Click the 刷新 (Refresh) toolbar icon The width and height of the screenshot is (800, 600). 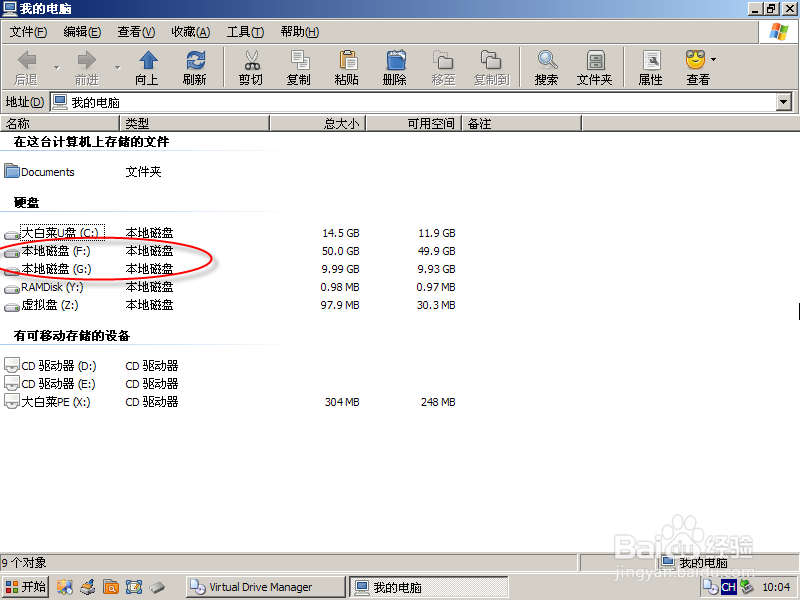(196, 60)
